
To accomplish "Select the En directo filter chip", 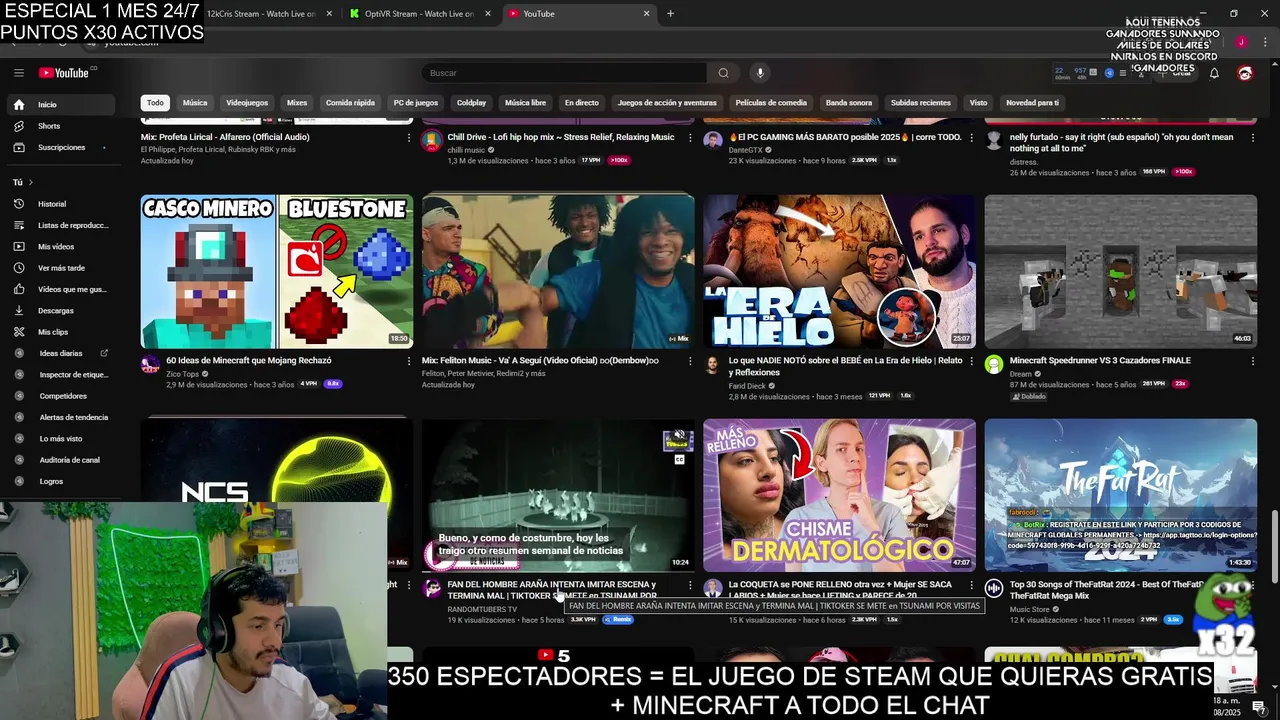I will point(581,103).
